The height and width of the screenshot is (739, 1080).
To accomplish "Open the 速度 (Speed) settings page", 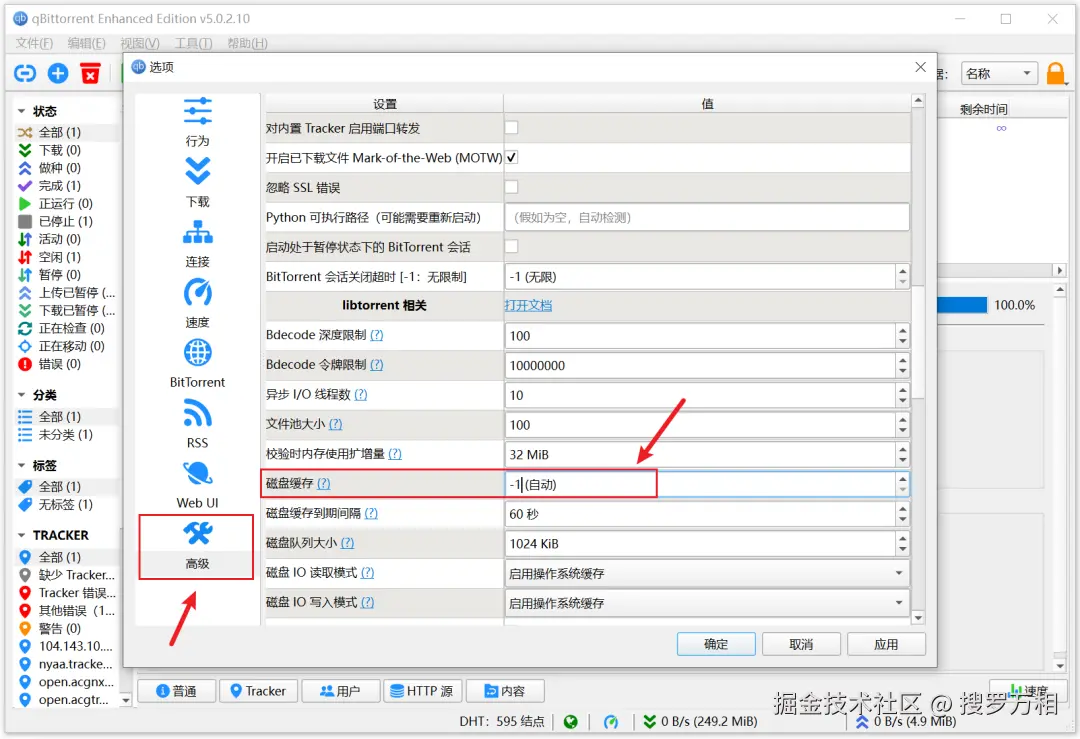I will (x=197, y=304).
